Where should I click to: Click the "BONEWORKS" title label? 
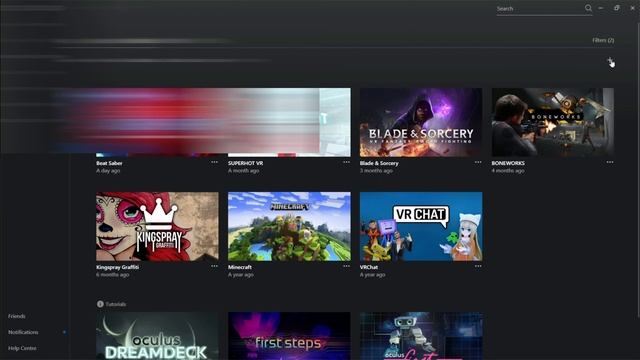pos(508,163)
